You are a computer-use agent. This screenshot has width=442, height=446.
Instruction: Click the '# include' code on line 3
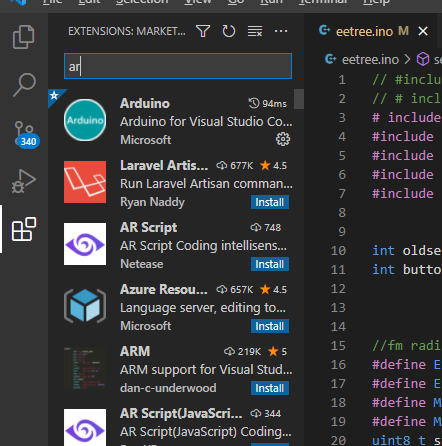[407, 117]
